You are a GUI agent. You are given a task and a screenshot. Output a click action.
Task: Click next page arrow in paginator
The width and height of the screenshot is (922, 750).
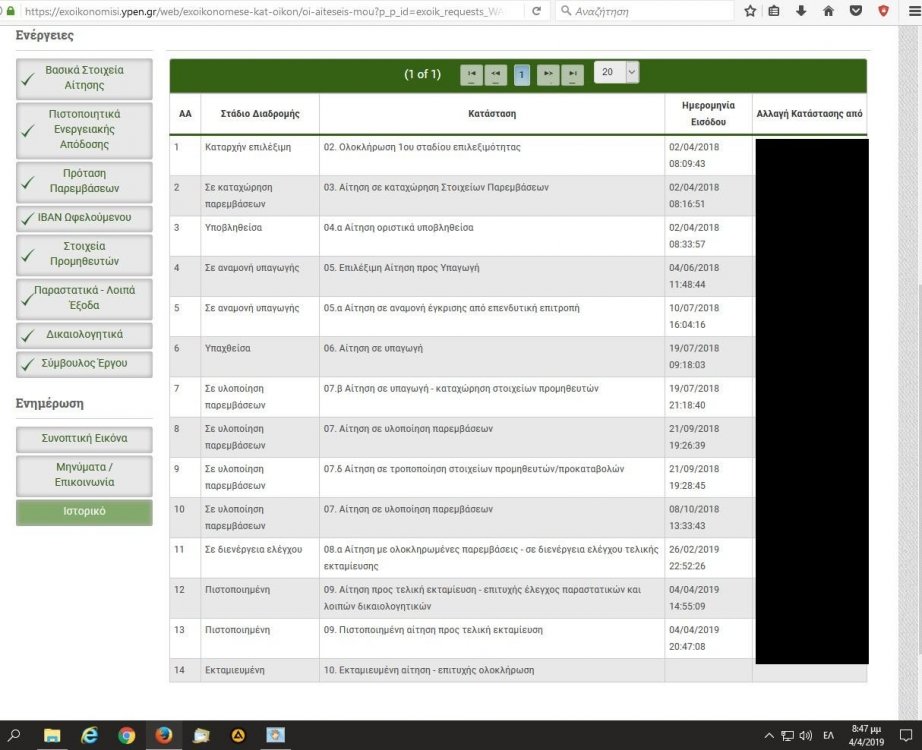pyautogui.click(x=547, y=74)
